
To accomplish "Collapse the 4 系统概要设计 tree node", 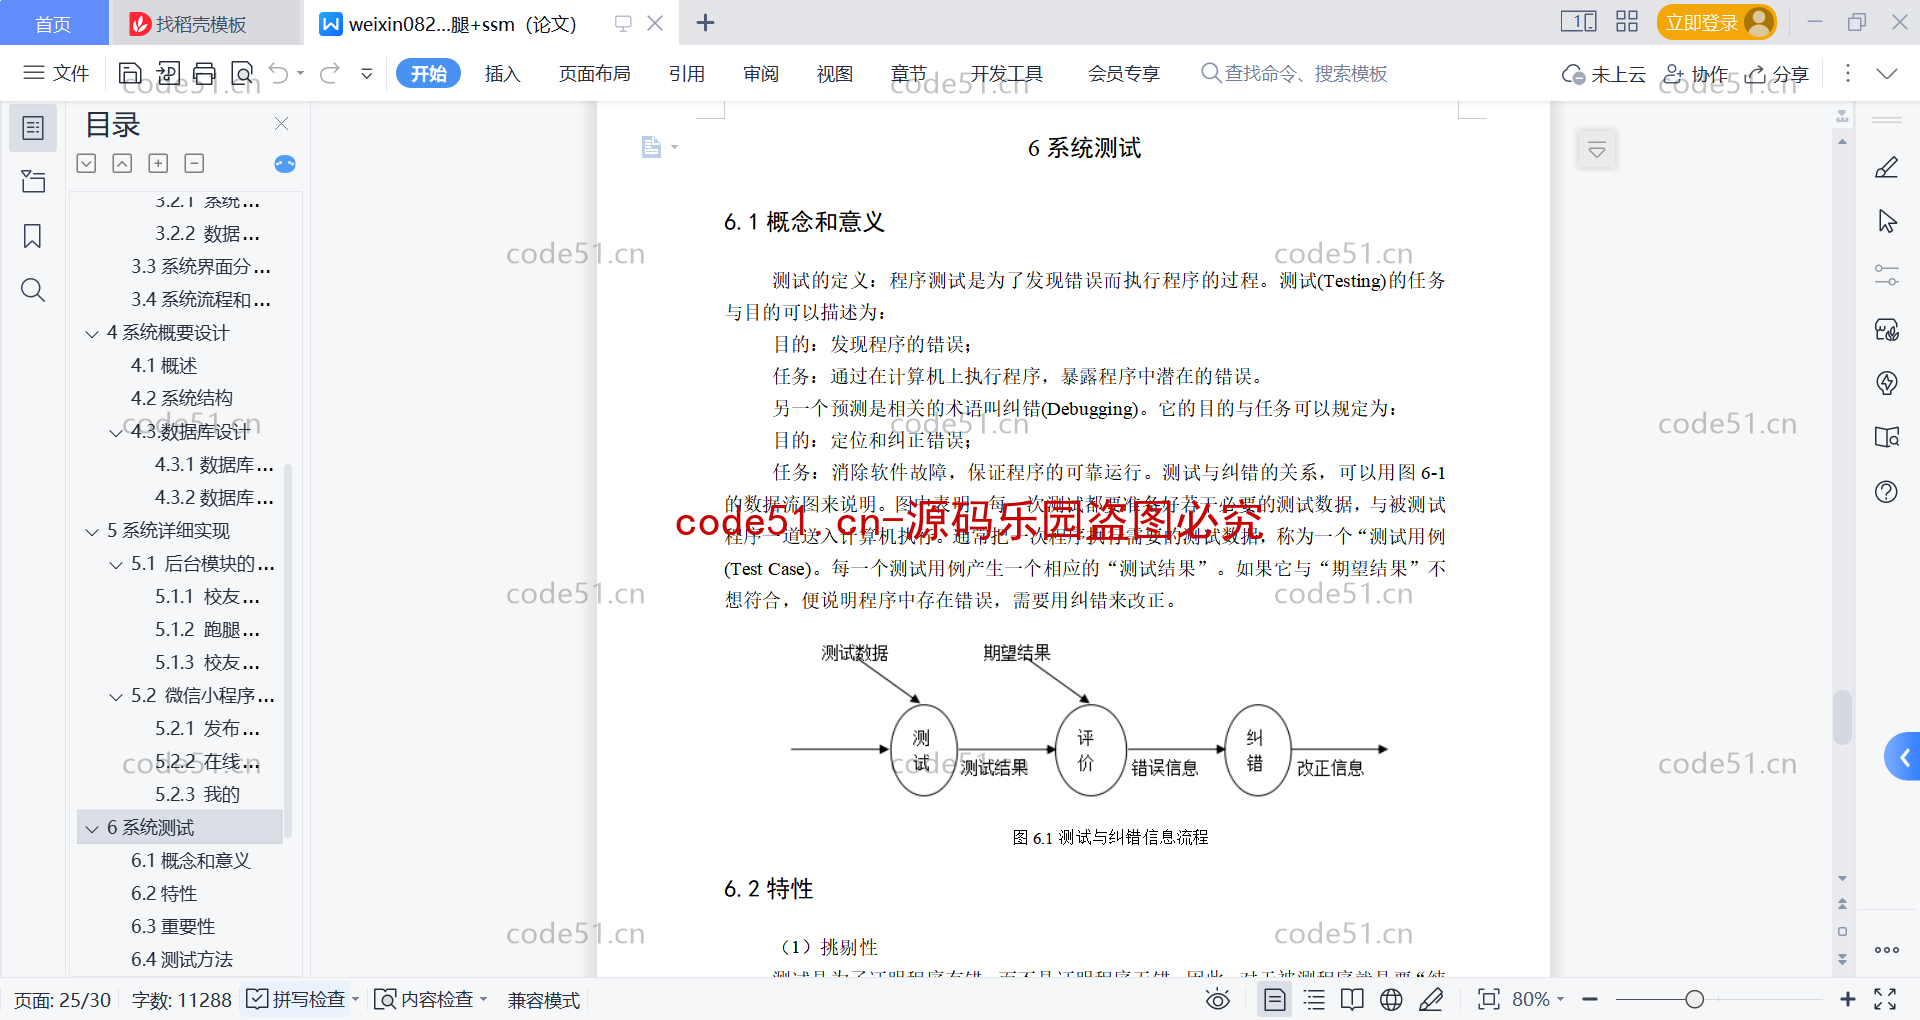I will point(92,333).
